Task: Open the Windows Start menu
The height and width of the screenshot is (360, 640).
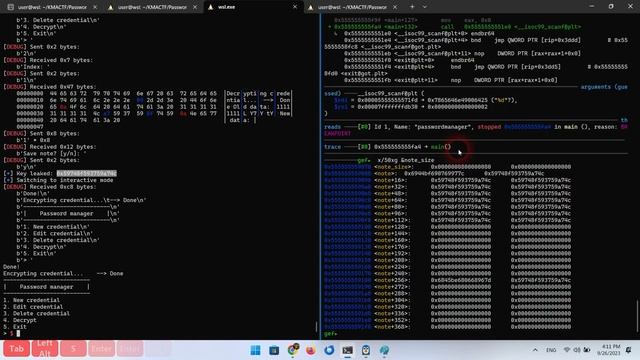Action: (256, 350)
